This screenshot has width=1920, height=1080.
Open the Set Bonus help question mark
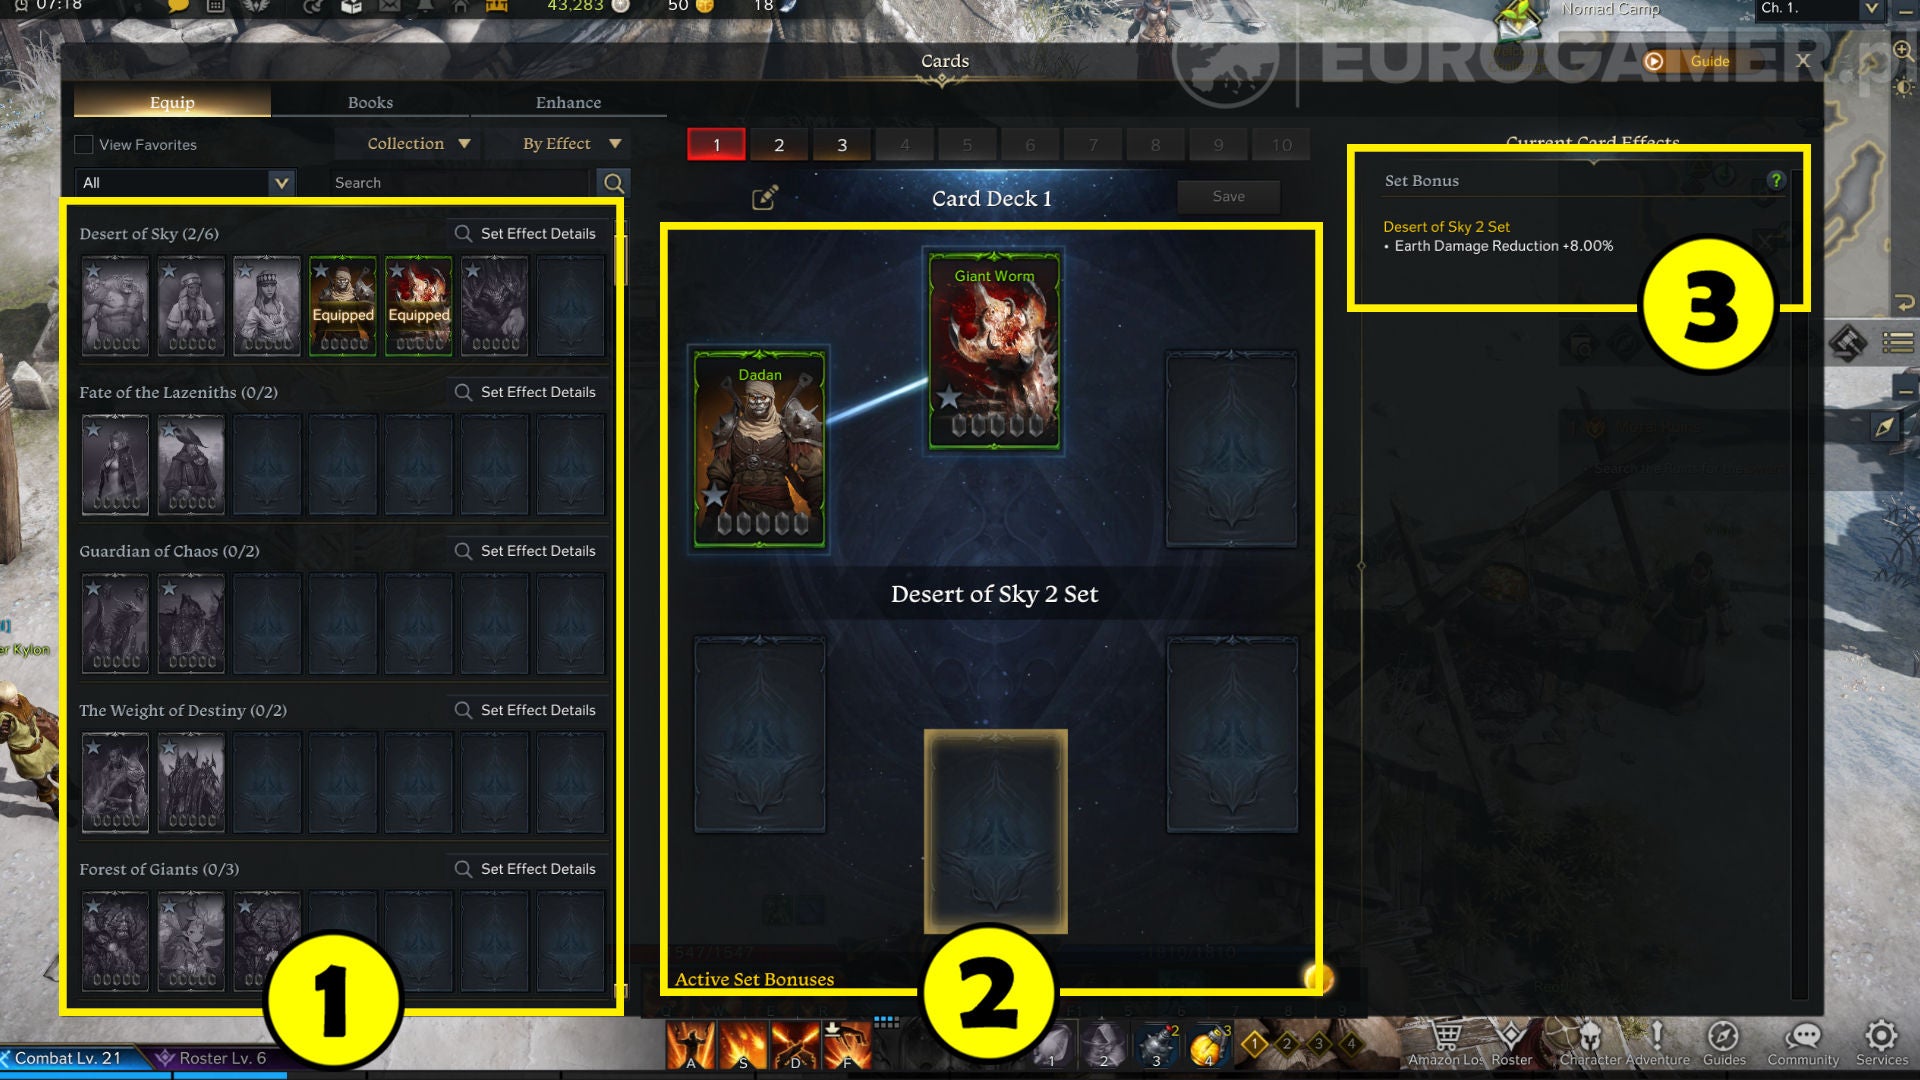coord(1776,180)
